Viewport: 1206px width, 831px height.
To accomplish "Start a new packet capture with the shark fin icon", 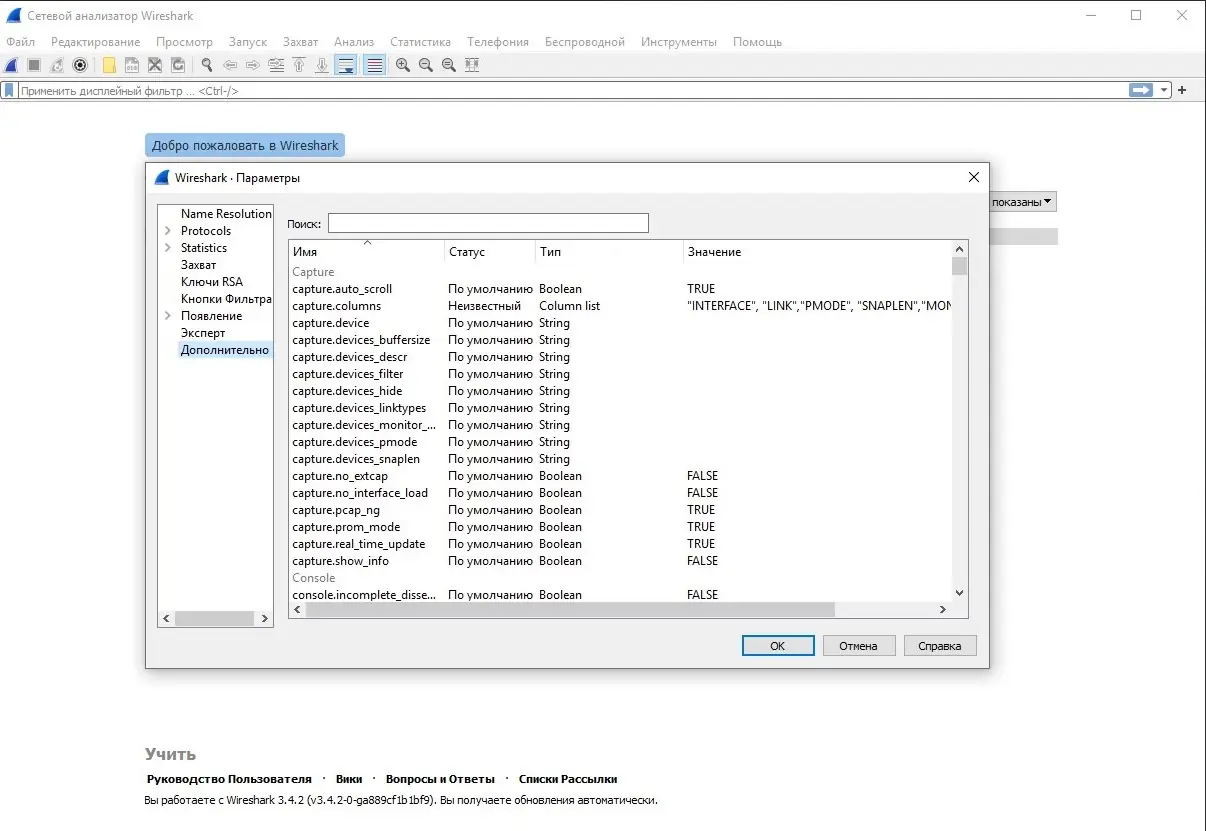I will [x=10, y=65].
